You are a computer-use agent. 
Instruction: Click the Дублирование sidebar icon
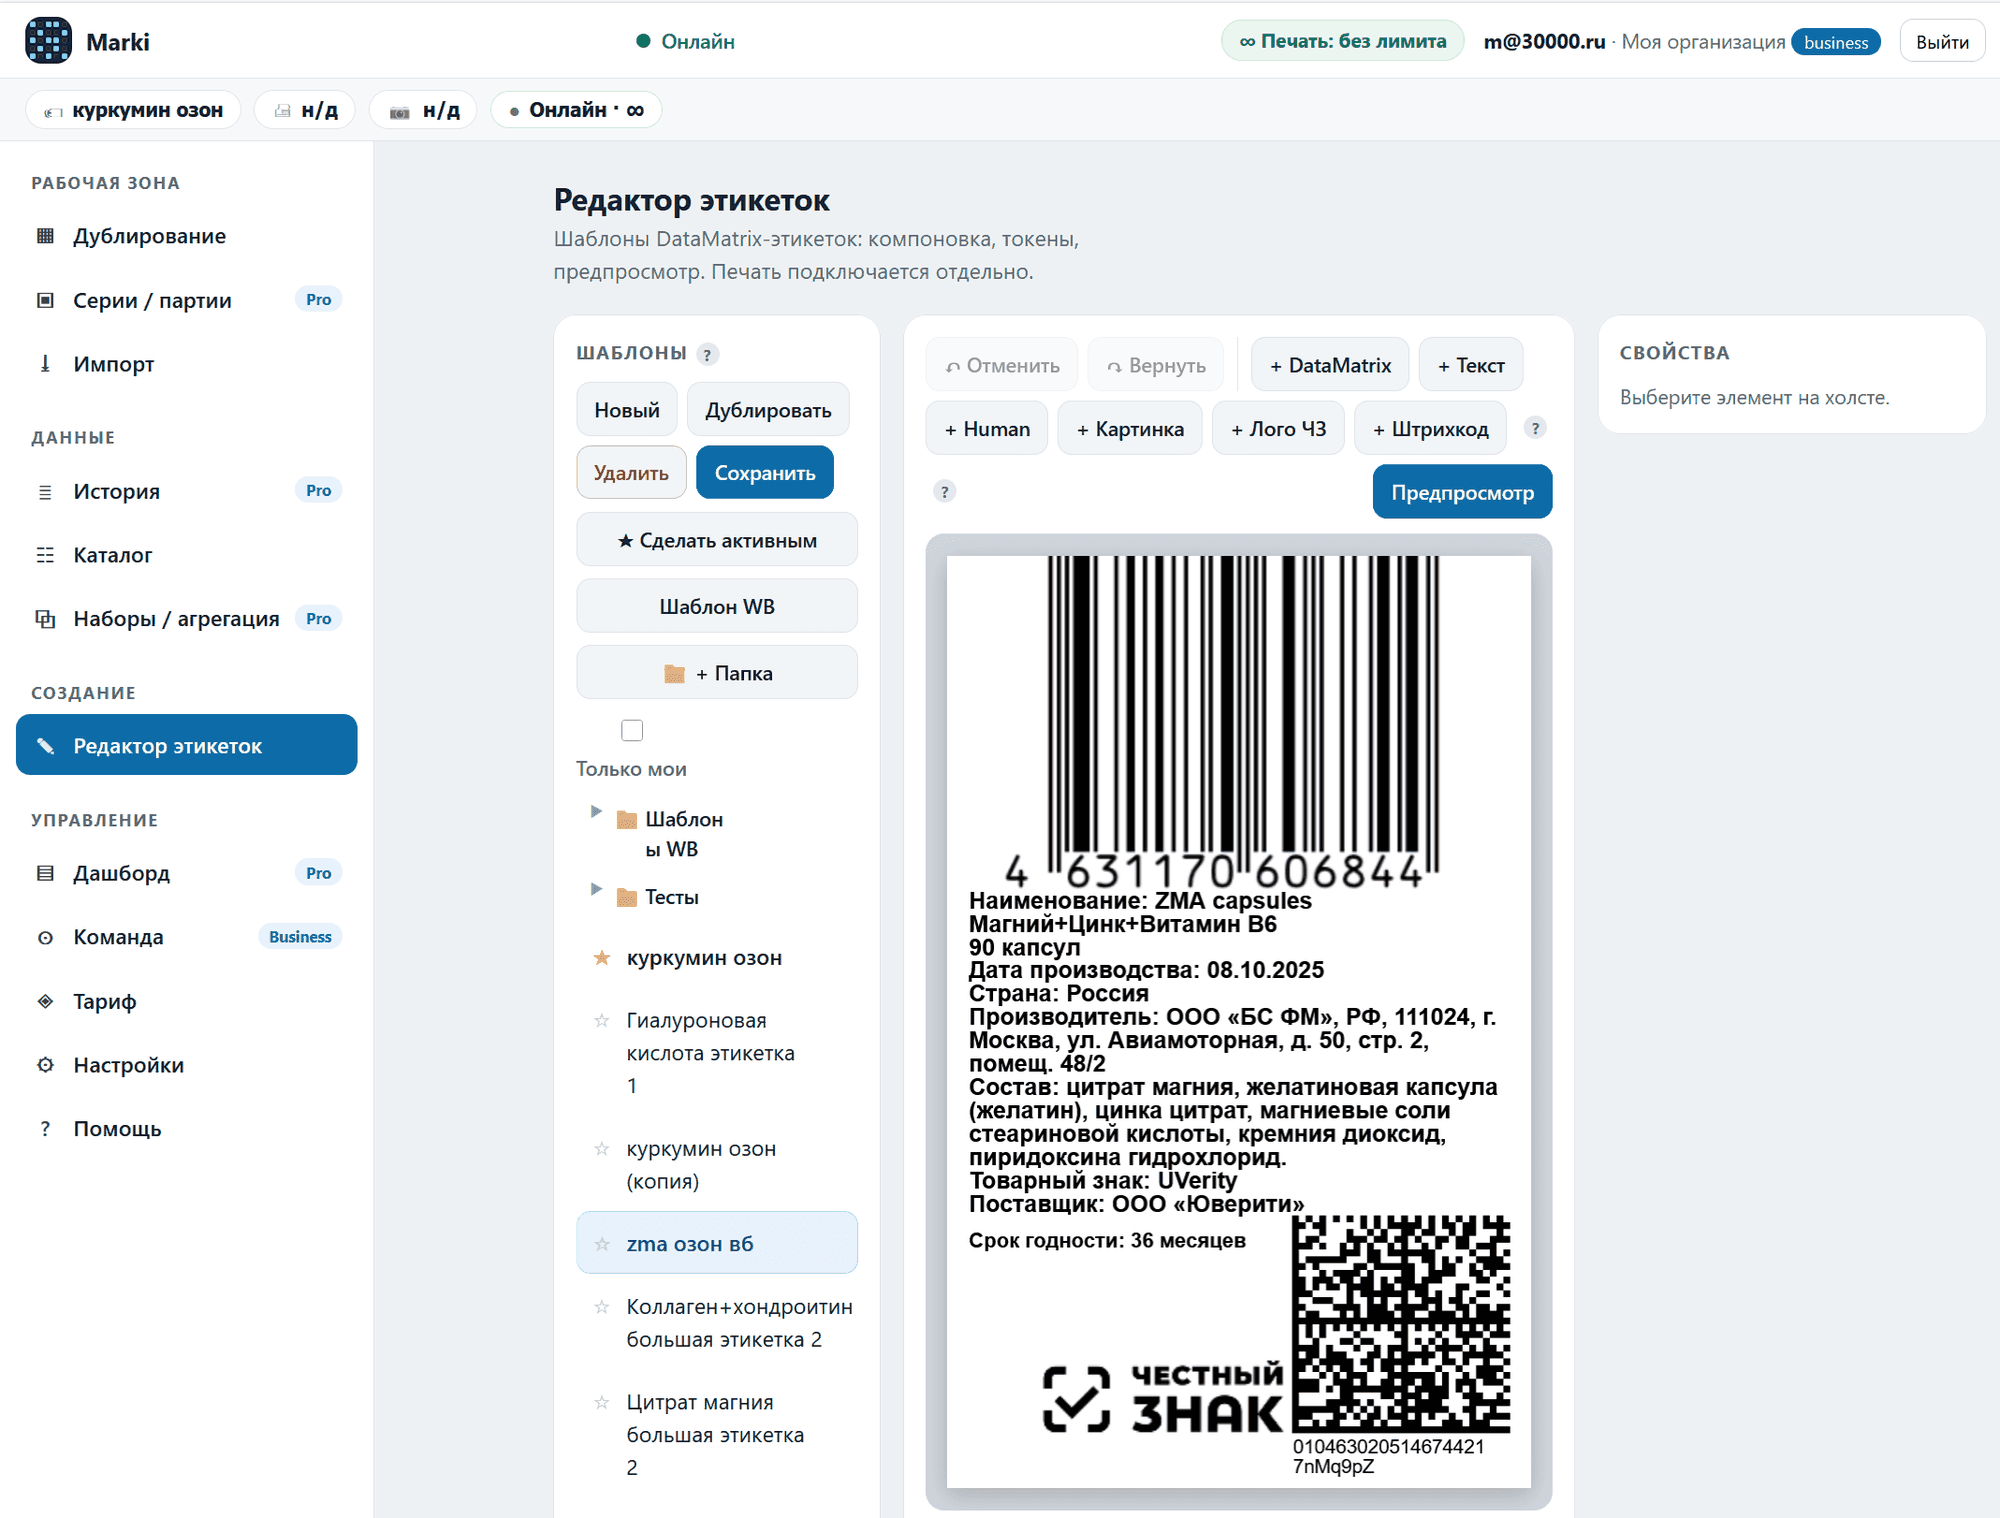click(45, 236)
